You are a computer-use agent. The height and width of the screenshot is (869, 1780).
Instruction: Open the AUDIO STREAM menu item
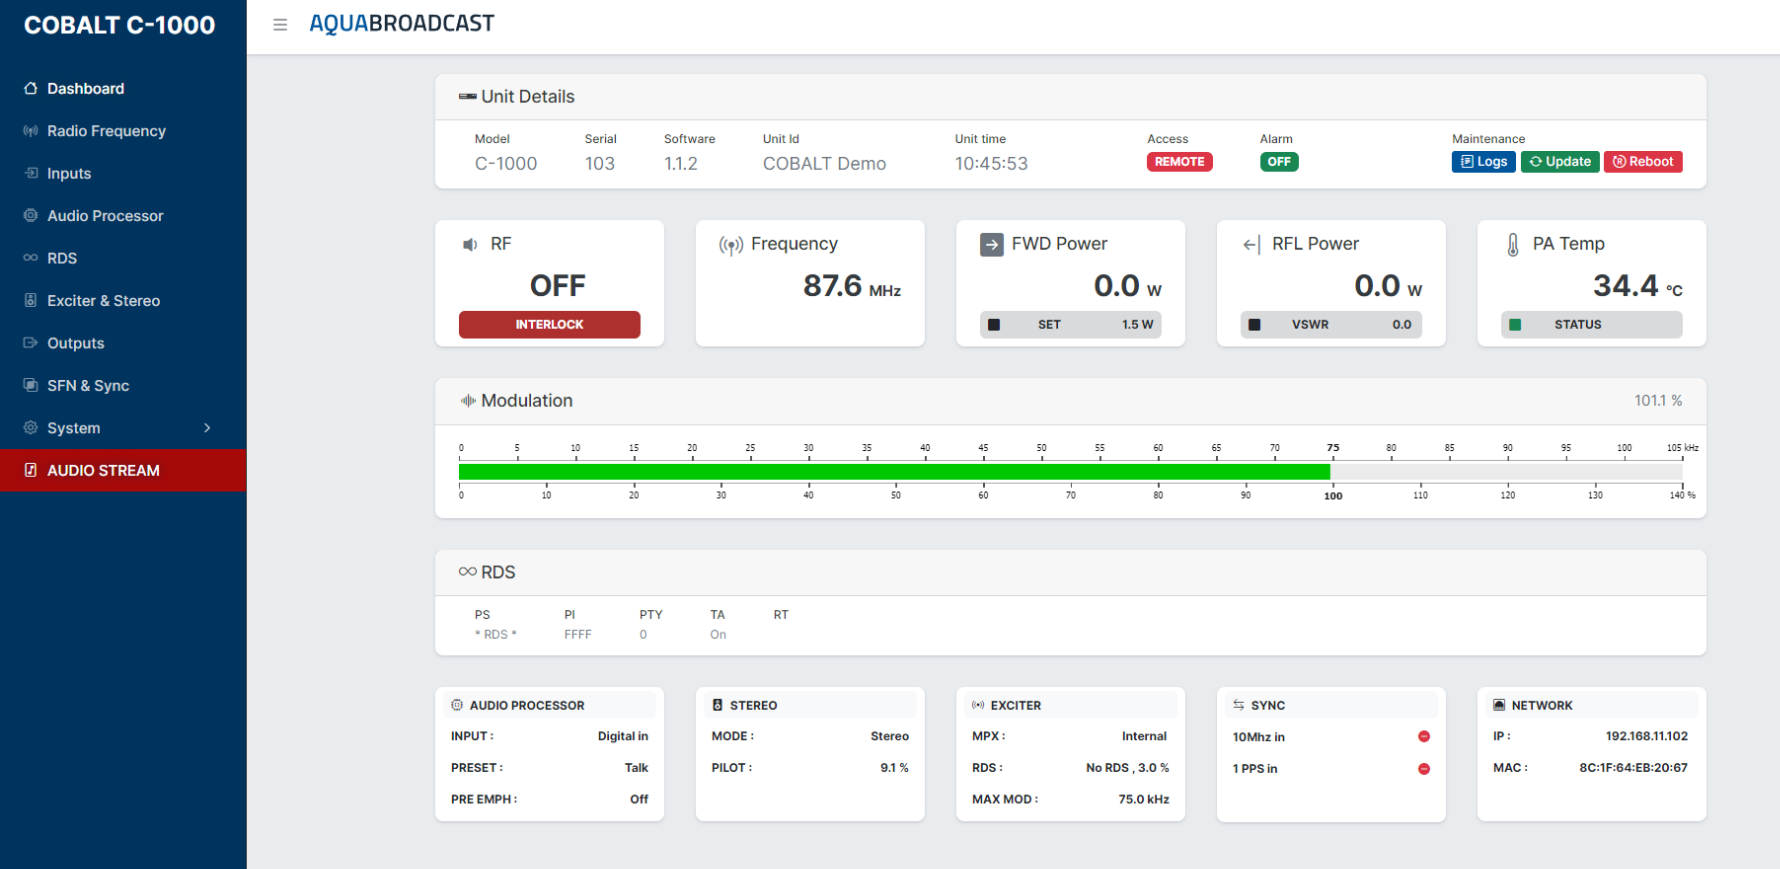tap(123, 470)
